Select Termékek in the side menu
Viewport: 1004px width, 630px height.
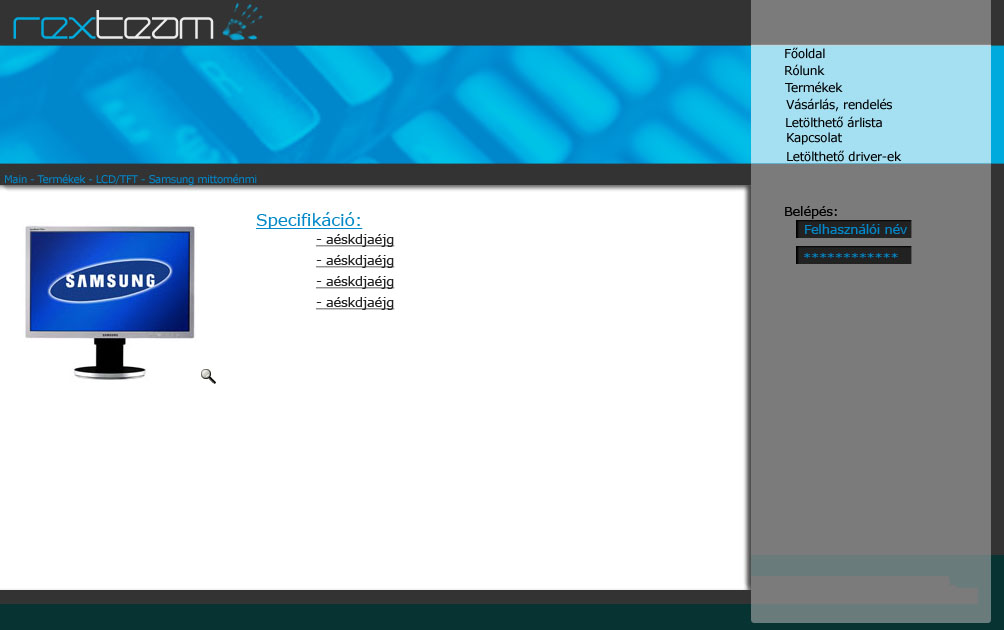pyautogui.click(x=813, y=88)
